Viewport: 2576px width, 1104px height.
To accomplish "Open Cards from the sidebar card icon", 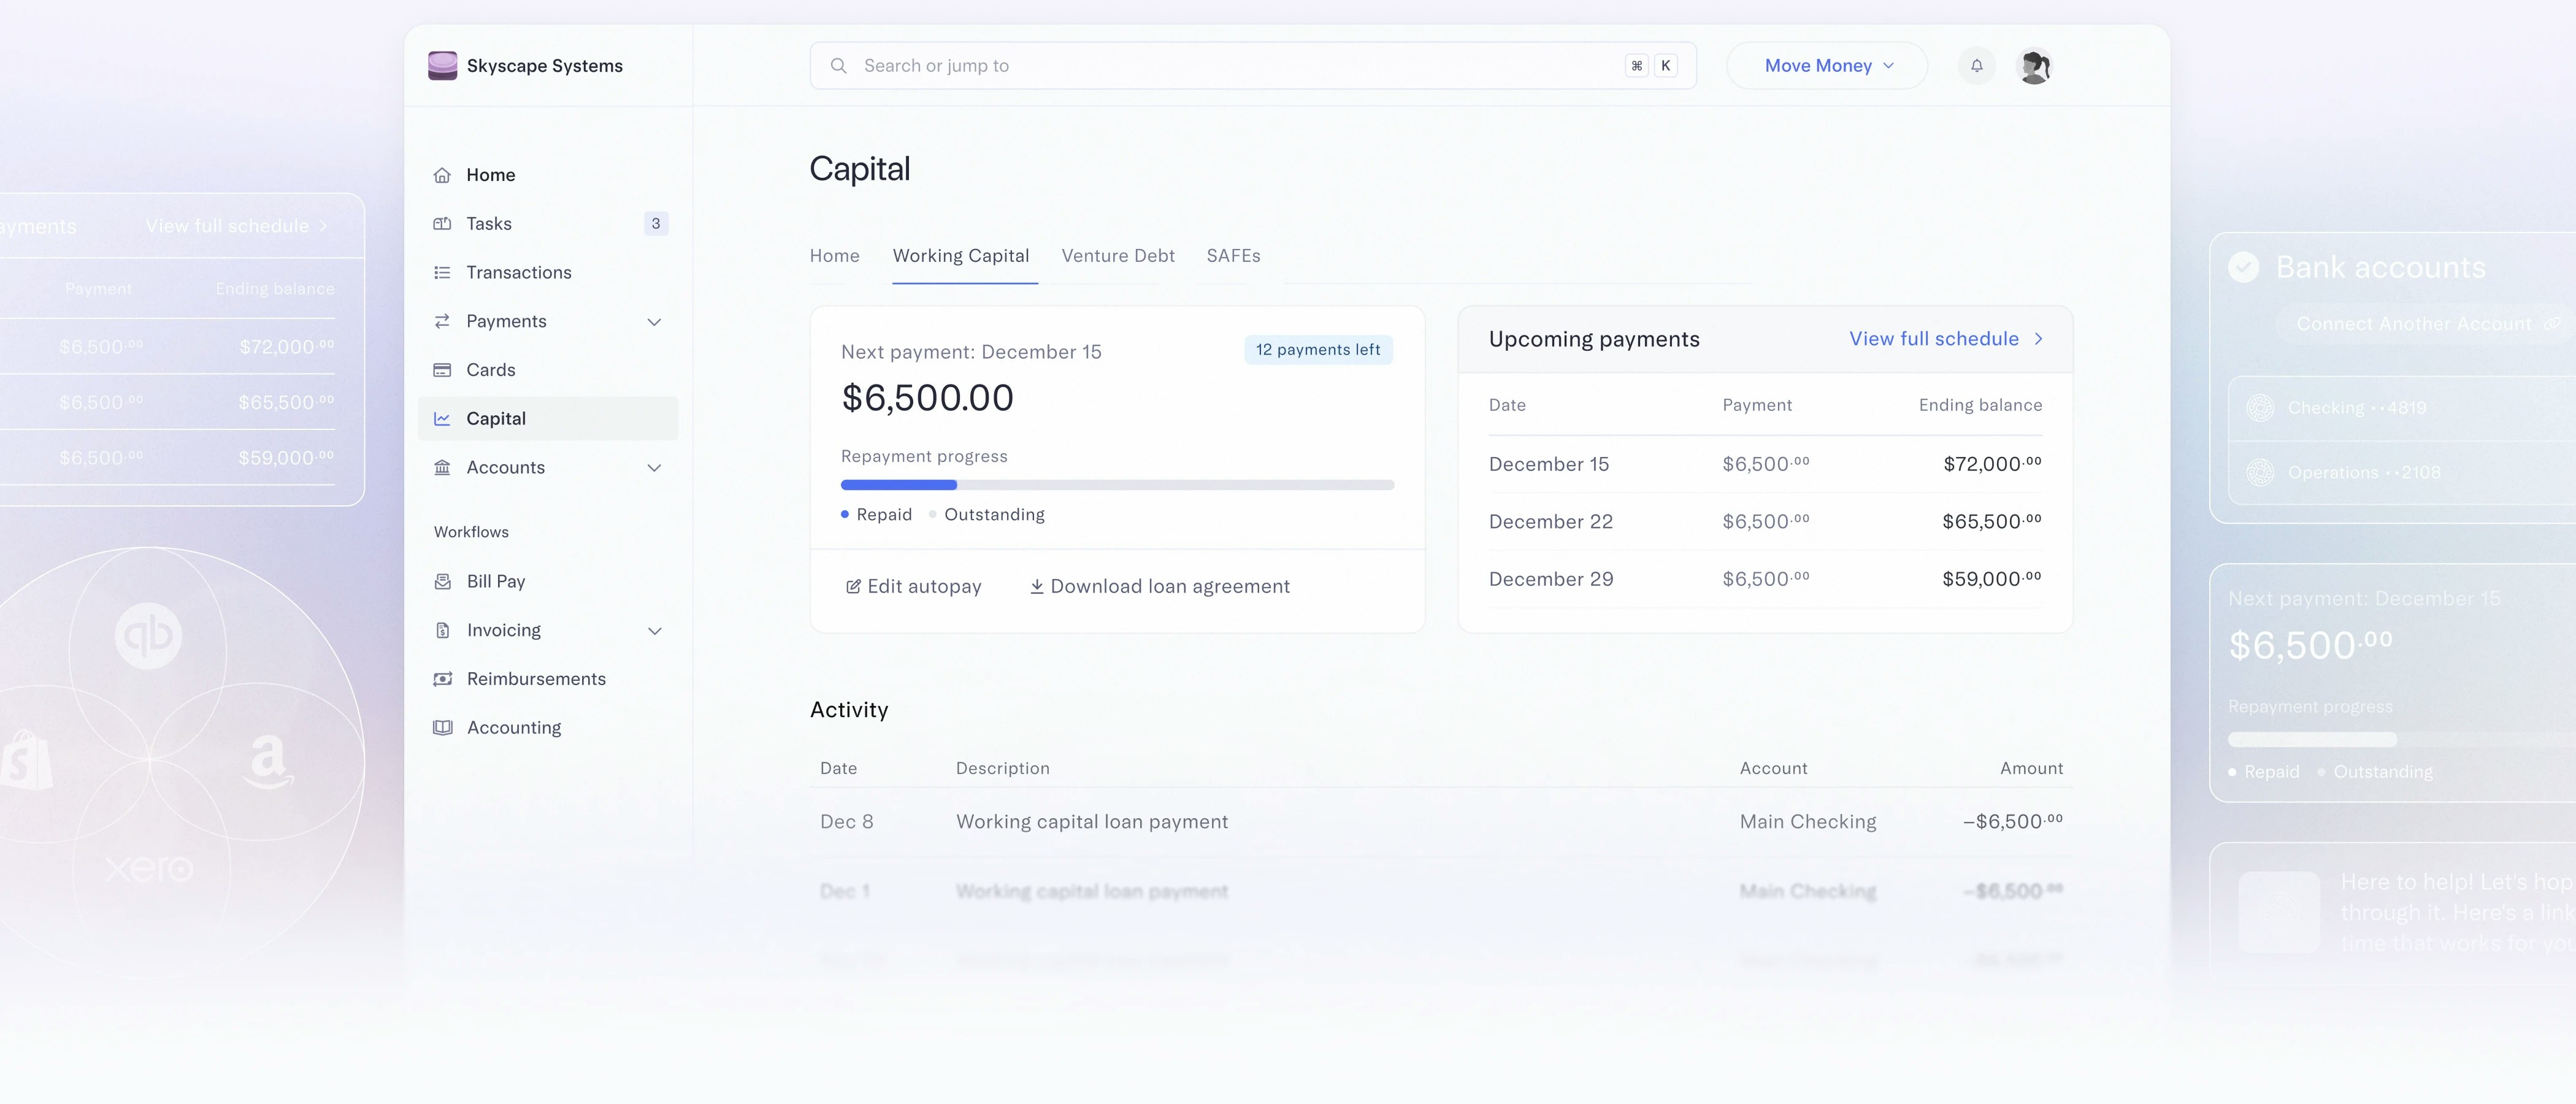I will pos(443,369).
